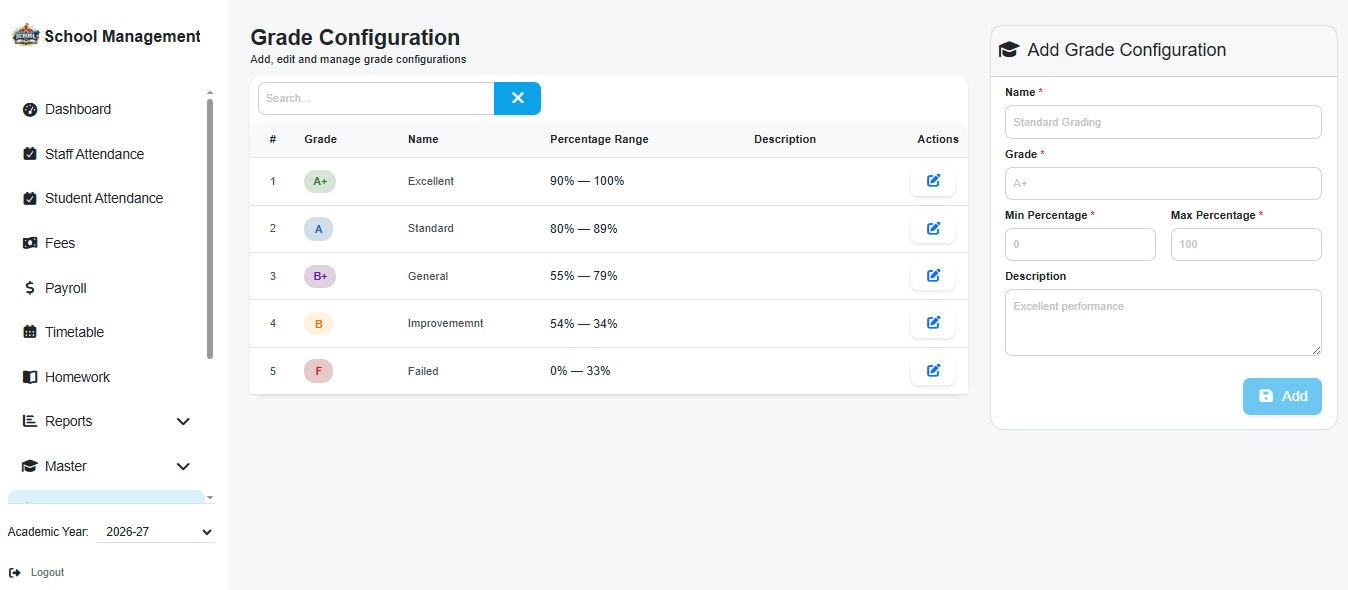Click the Grade Configuration page heading

click(x=355, y=38)
